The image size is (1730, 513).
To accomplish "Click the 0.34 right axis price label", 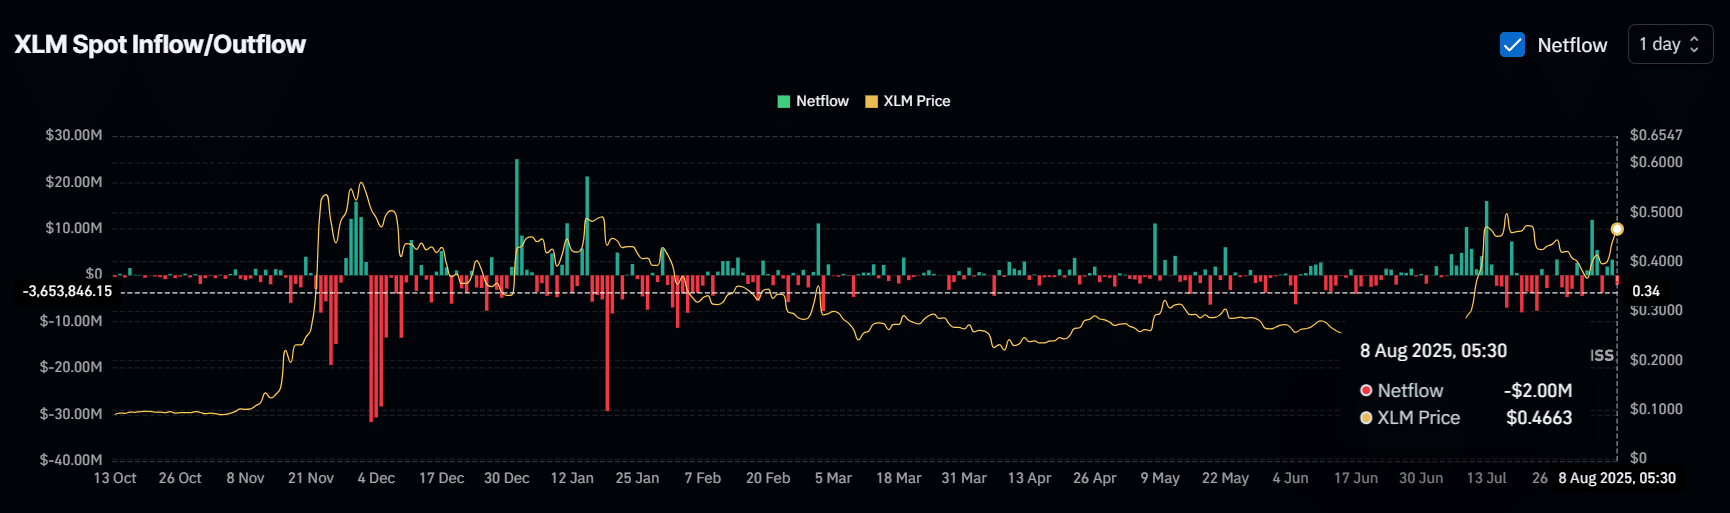I will 1646,292.
